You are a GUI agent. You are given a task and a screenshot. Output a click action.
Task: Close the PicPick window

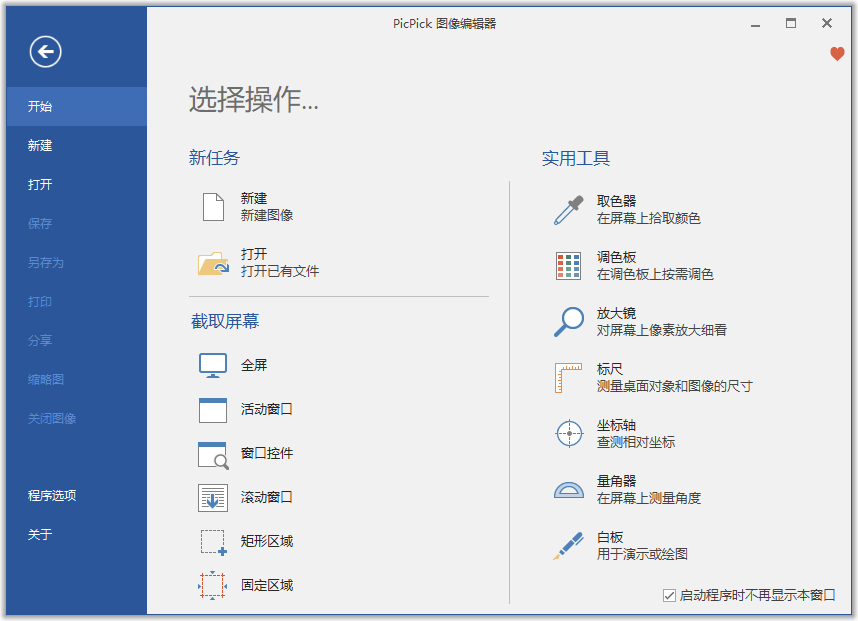point(827,23)
